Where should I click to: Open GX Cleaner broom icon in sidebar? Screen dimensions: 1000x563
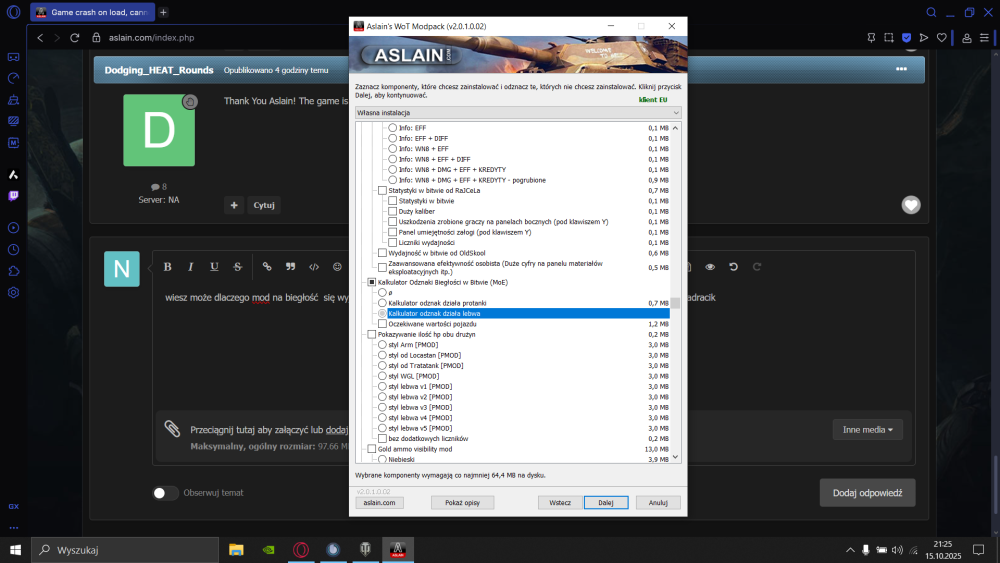coord(13,99)
